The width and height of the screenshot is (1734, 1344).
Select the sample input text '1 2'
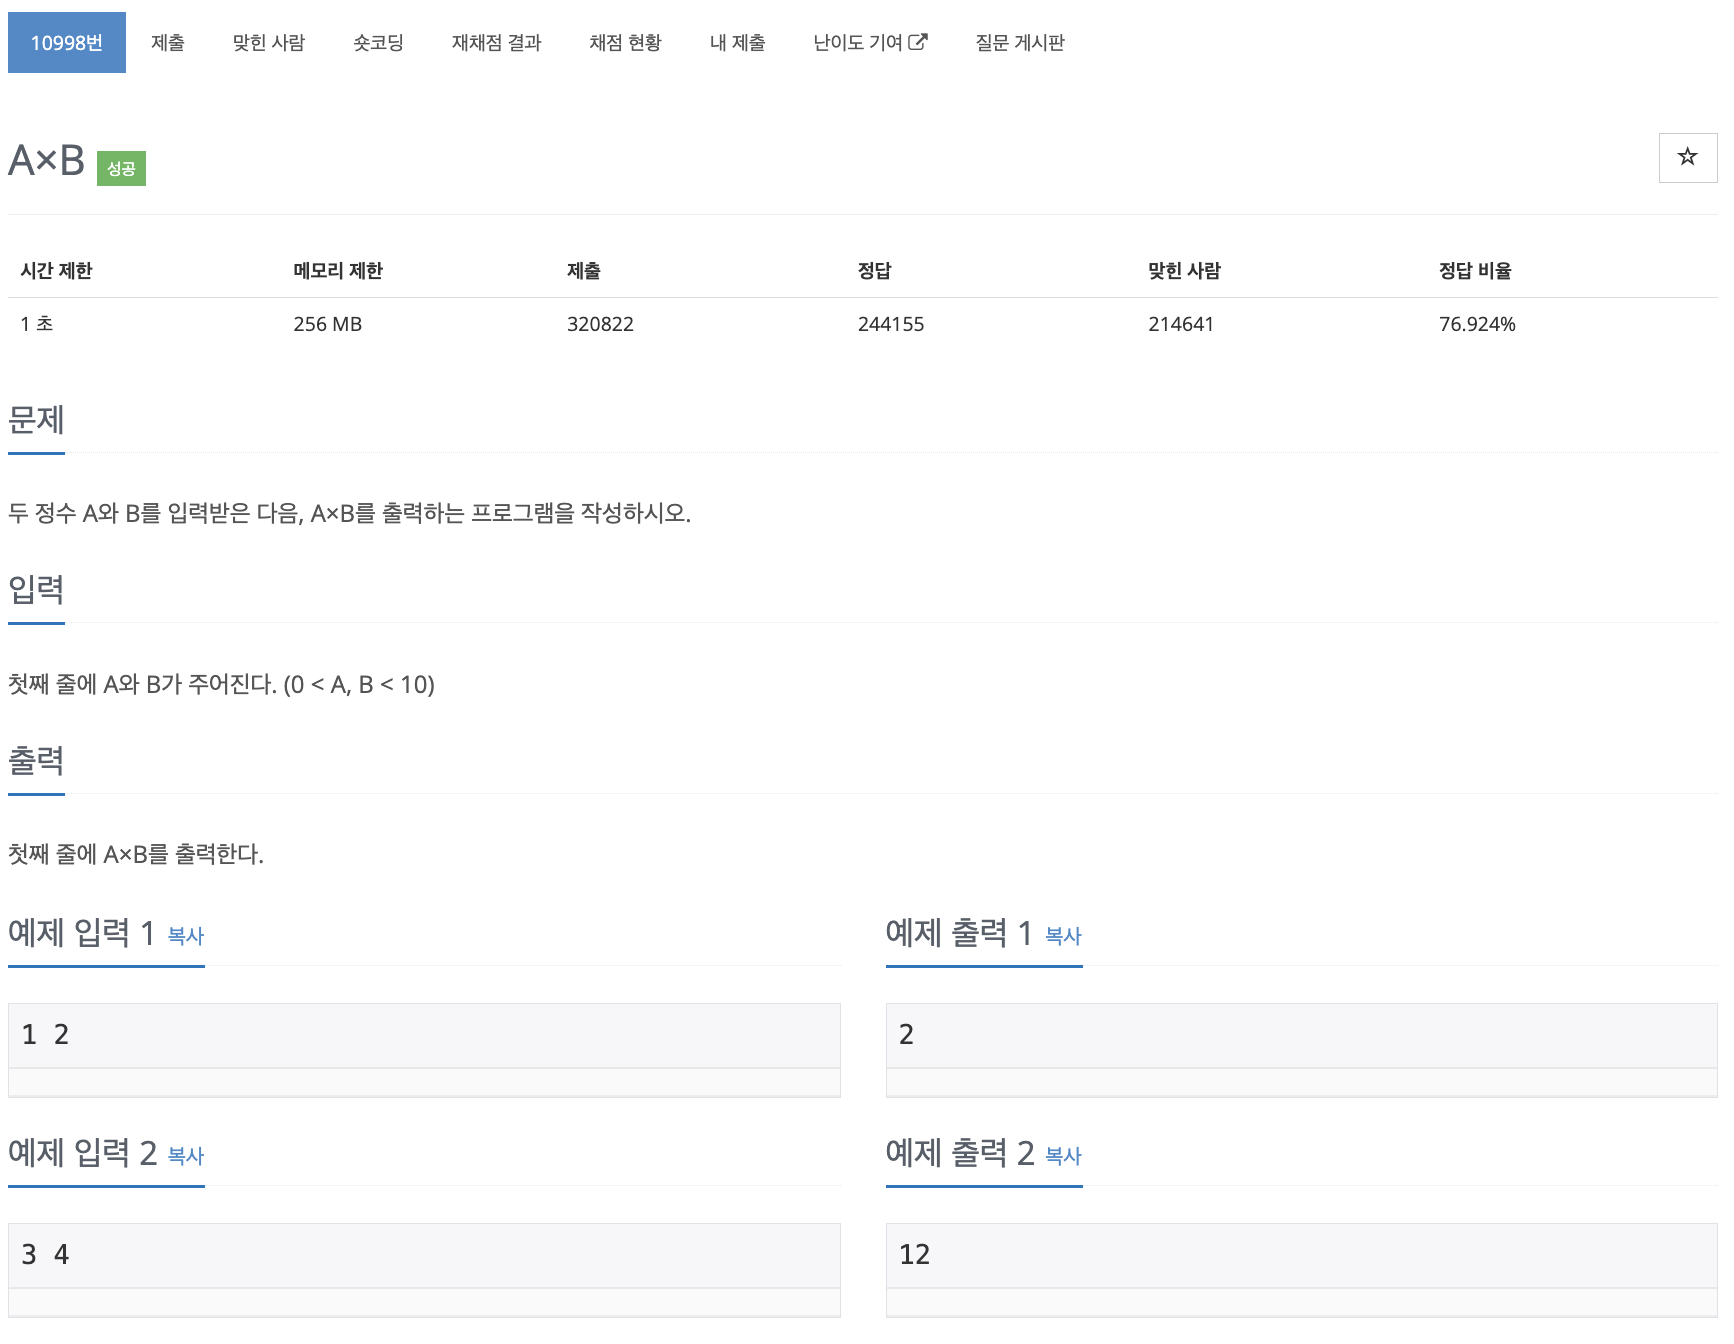[x=45, y=1034]
